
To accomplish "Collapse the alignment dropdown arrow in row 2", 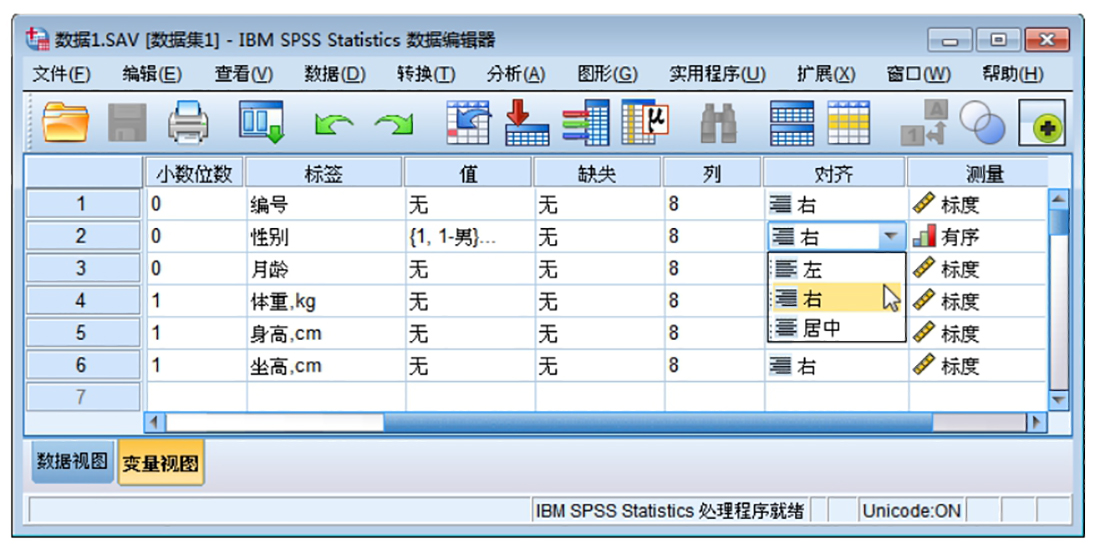I will point(890,237).
